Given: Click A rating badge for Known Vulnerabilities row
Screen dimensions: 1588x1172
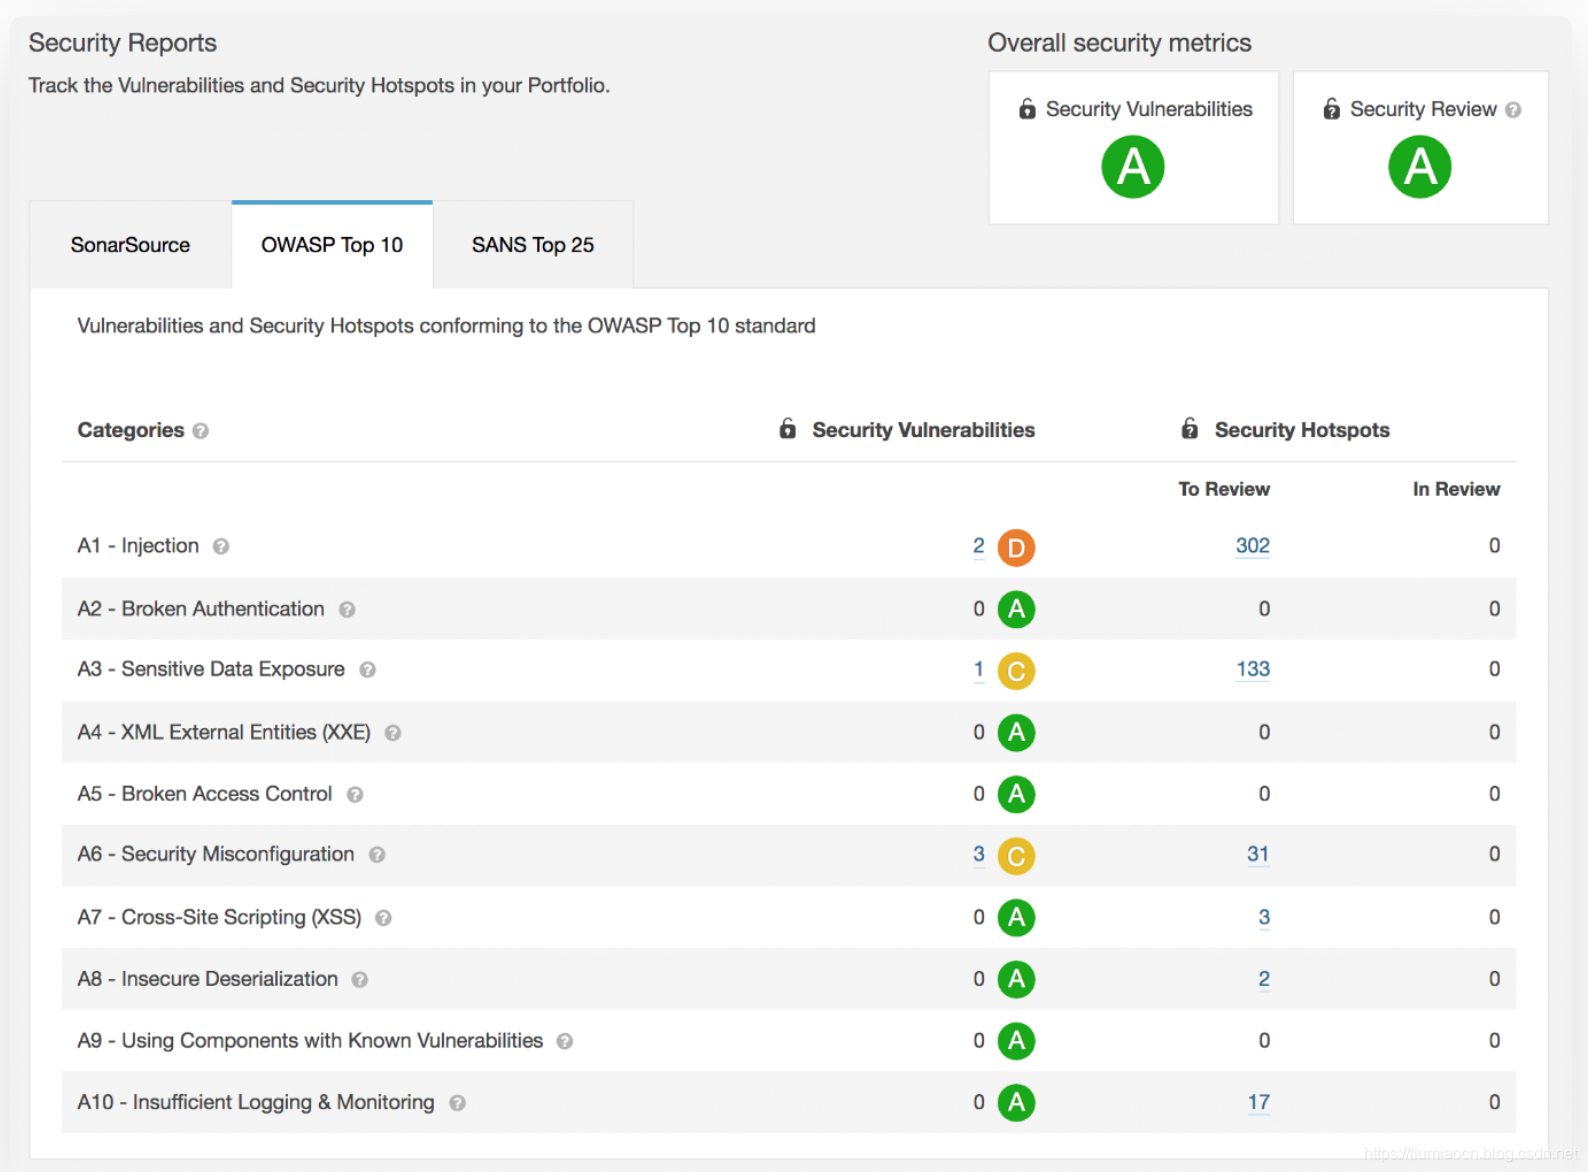Looking at the screenshot, I should (x=1016, y=1041).
